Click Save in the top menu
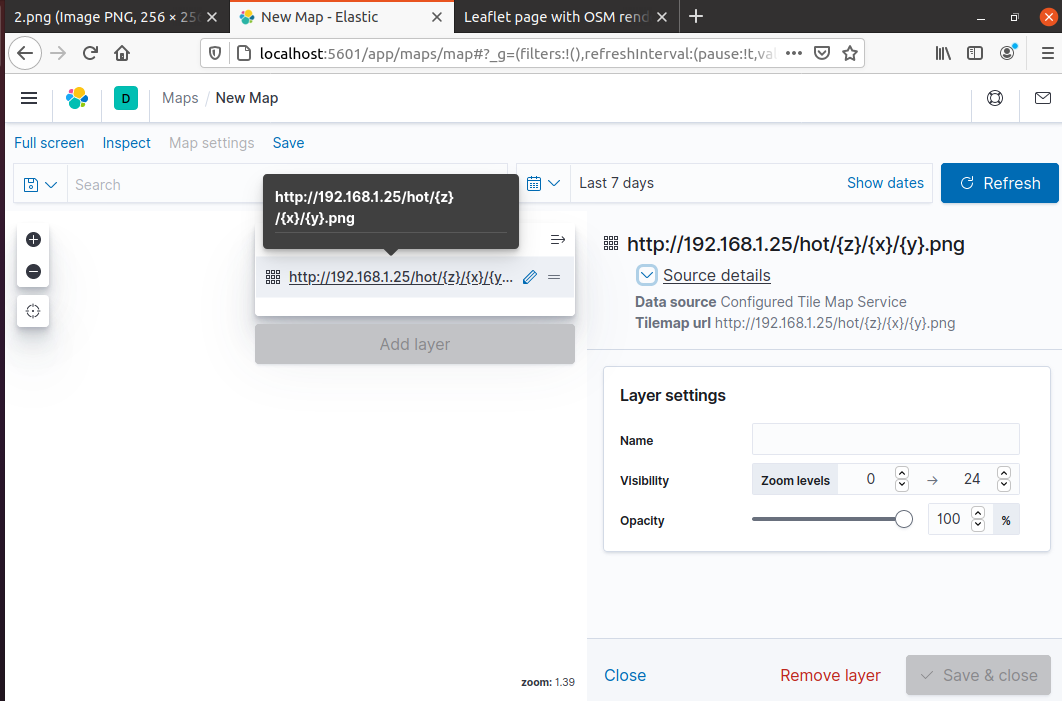The height and width of the screenshot is (701, 1062). tap(289, 143)
